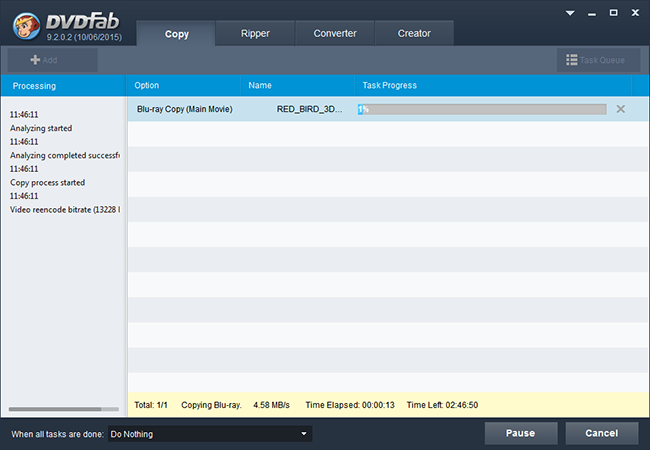Image resolution: width=650 pixels, height=450 pixels.
Task: Cancel the copy process
Action: pyautogui.click(x=601, y=433)
